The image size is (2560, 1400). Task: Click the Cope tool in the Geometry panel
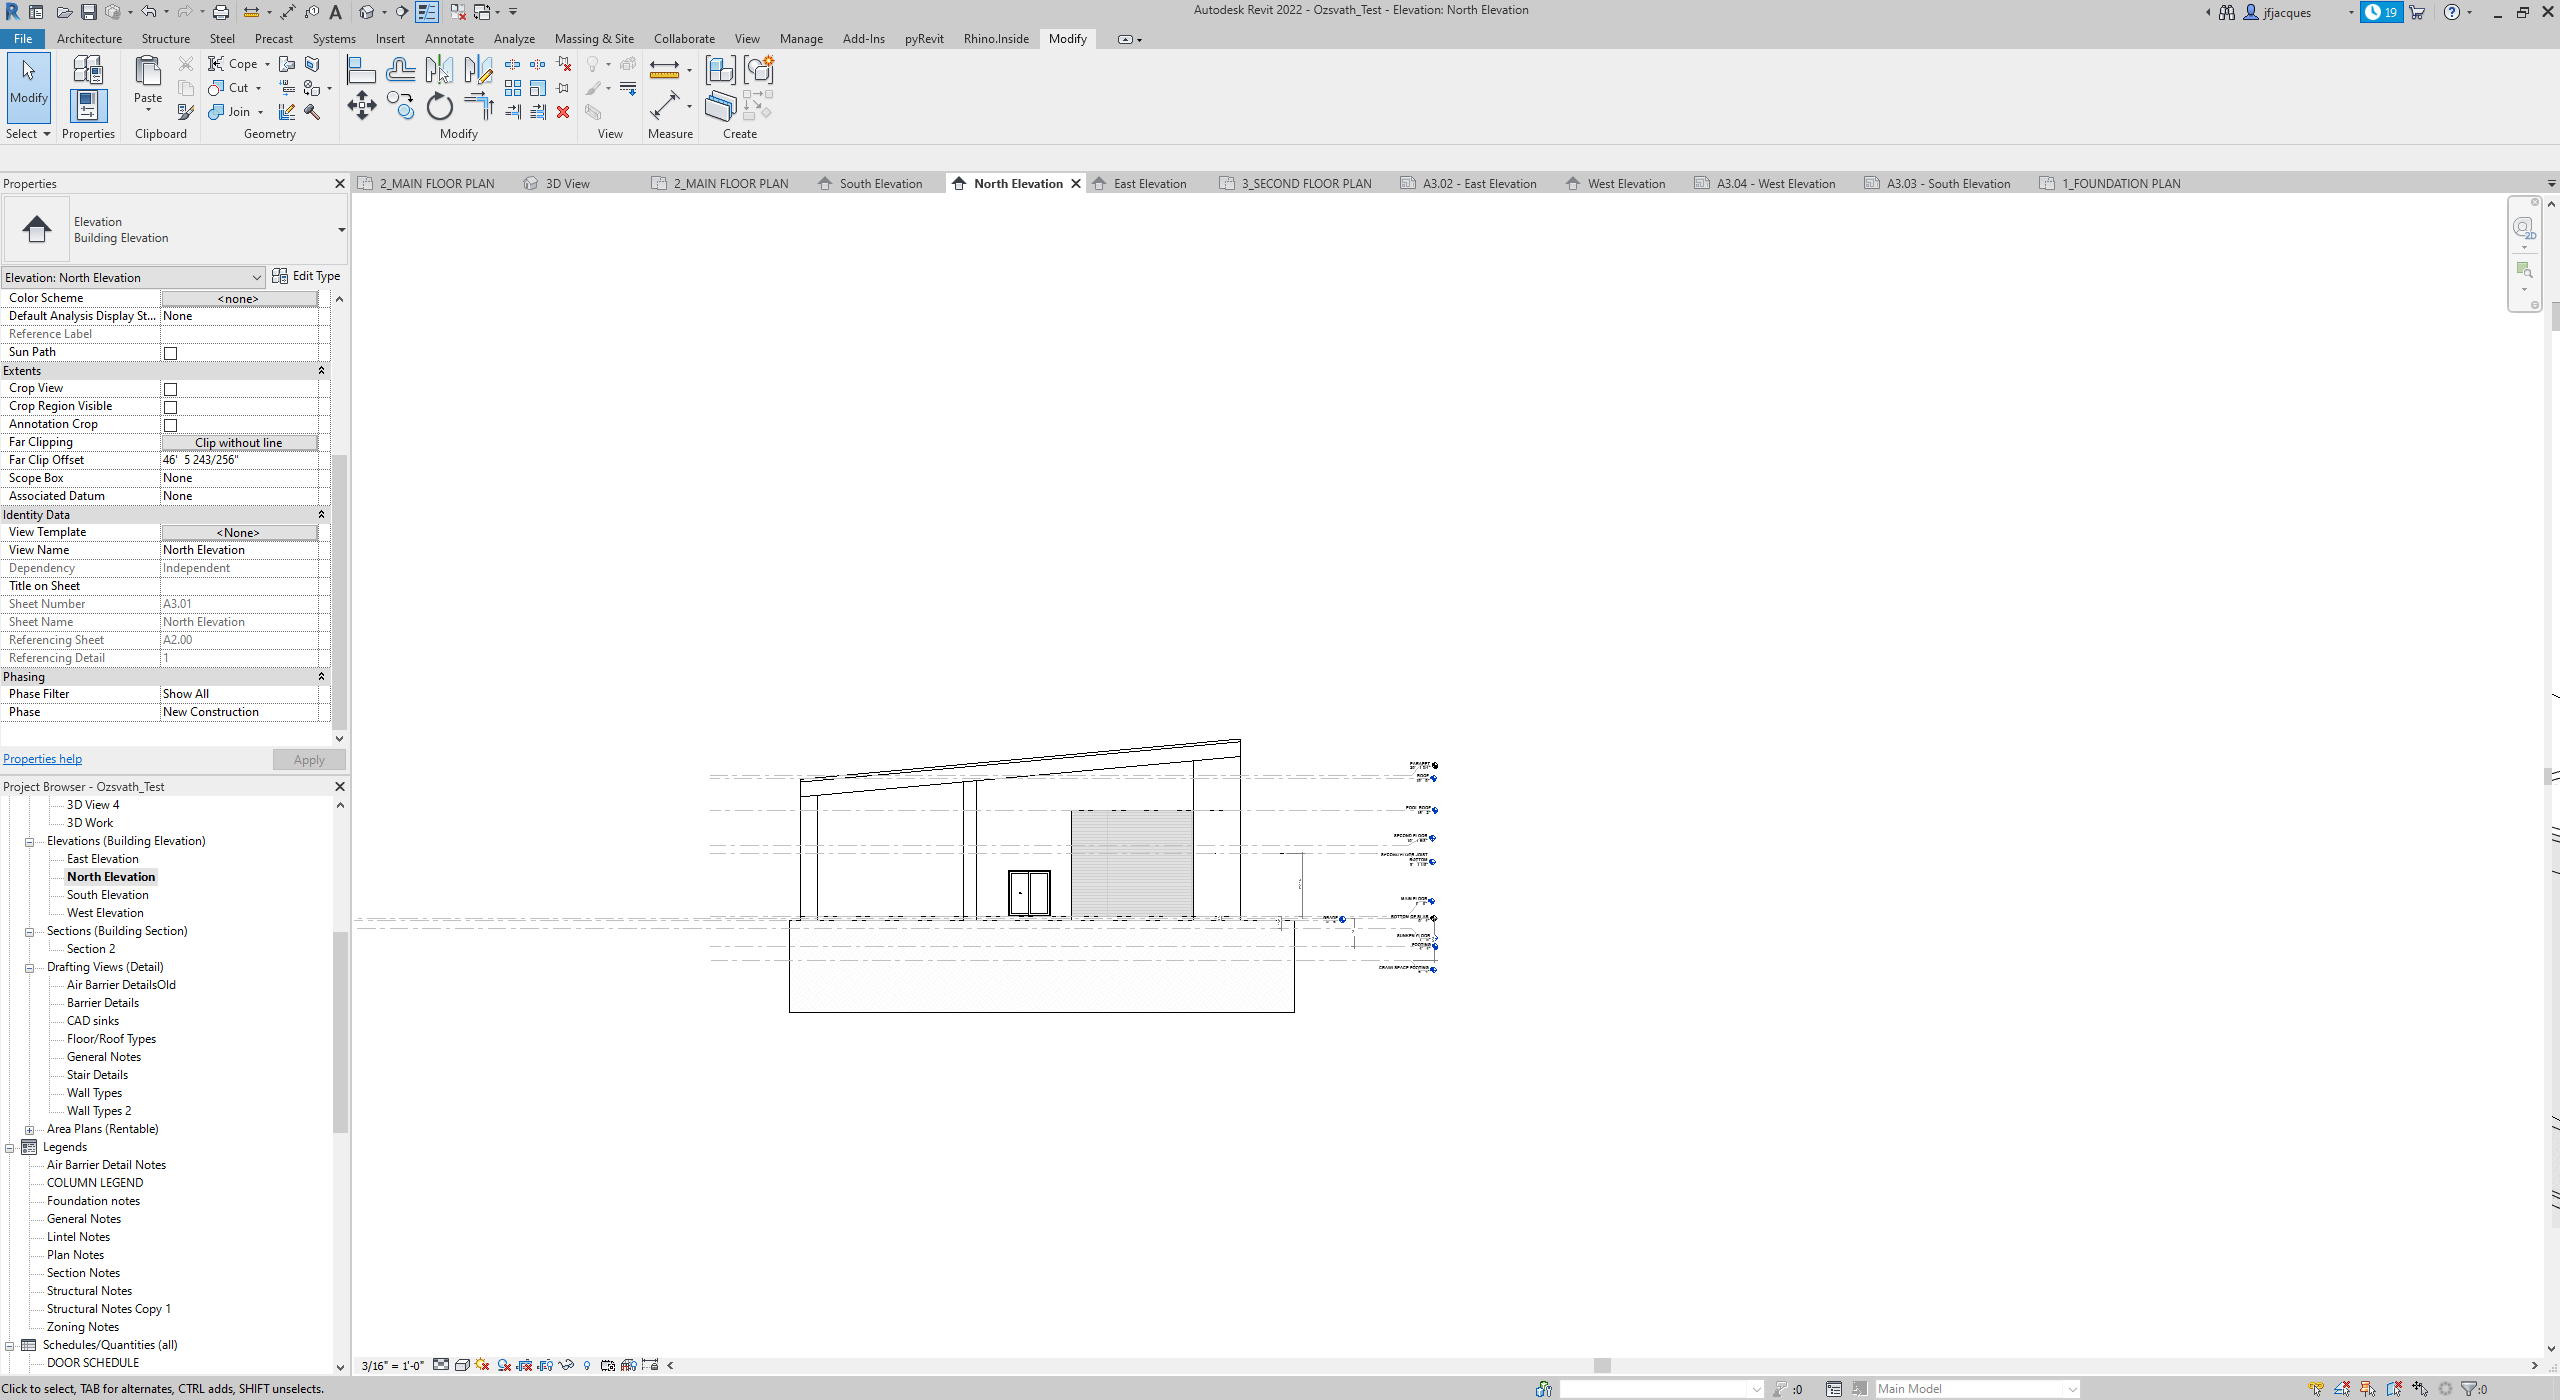(237, 63)
